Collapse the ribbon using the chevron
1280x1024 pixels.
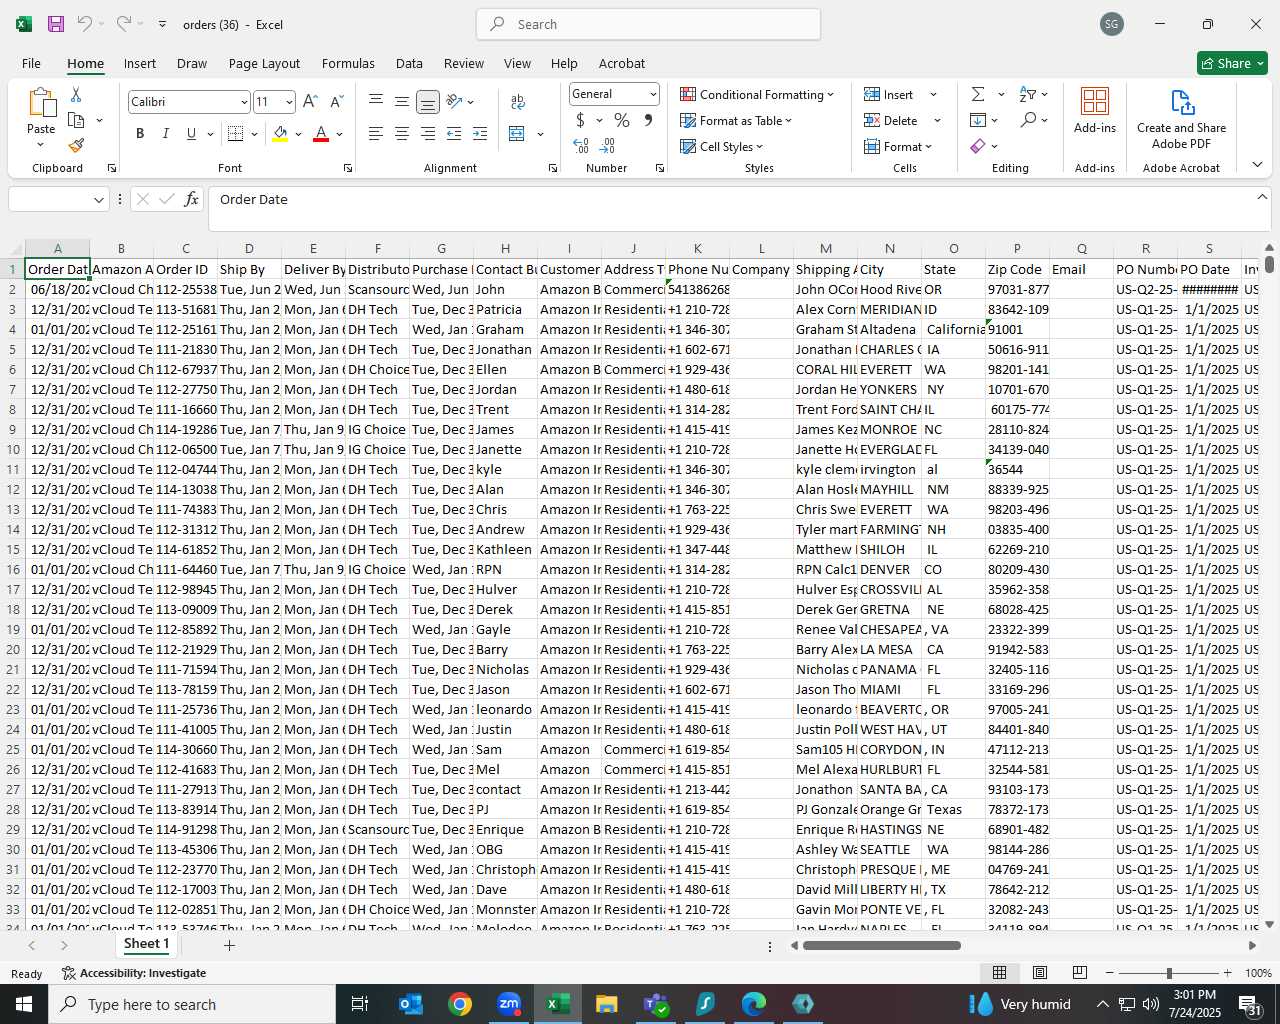(x=1257, y=164)
